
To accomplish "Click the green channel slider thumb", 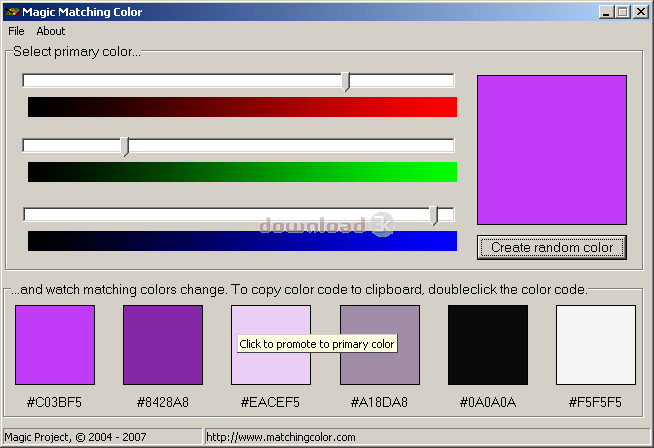I will click(x=125, y=146).
